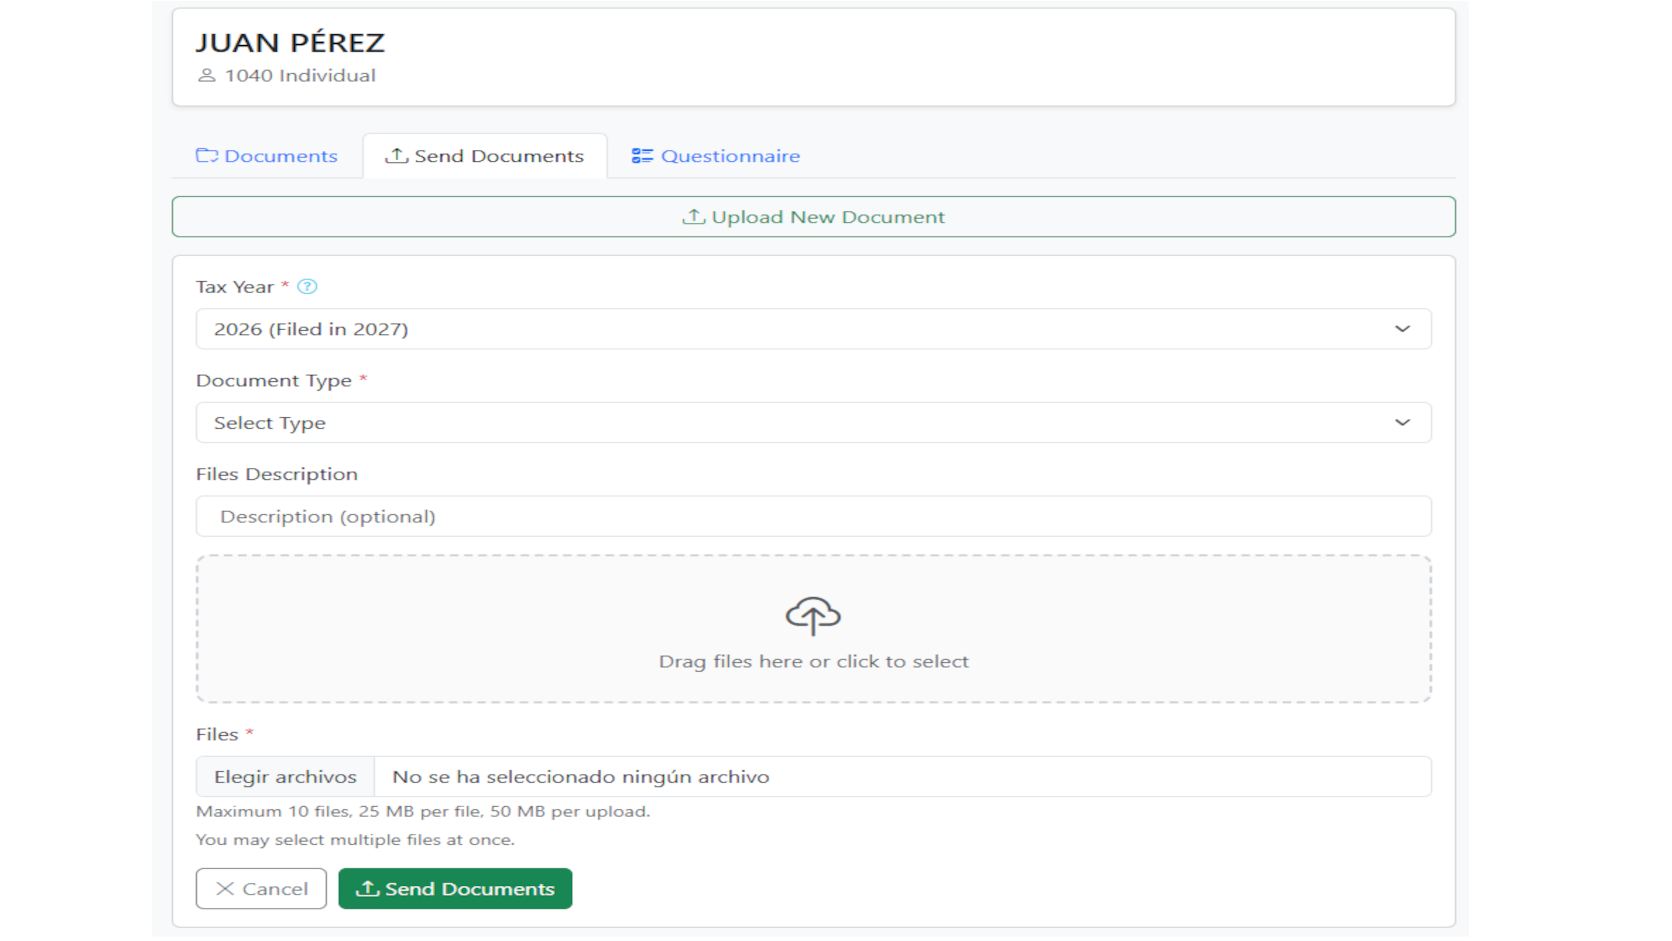Click the drag files drop zone area
The height and width of the screenshot is (941, 1672).
pyautogui.click(x=813, y=629)
